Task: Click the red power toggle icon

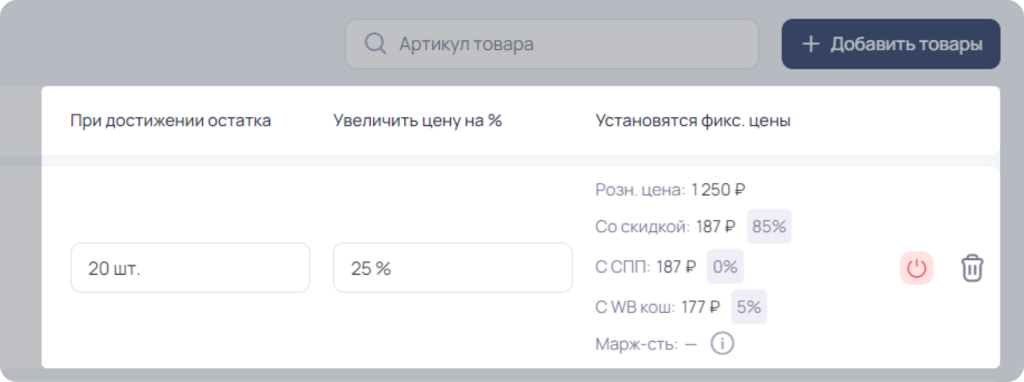Action: [916, 268]
